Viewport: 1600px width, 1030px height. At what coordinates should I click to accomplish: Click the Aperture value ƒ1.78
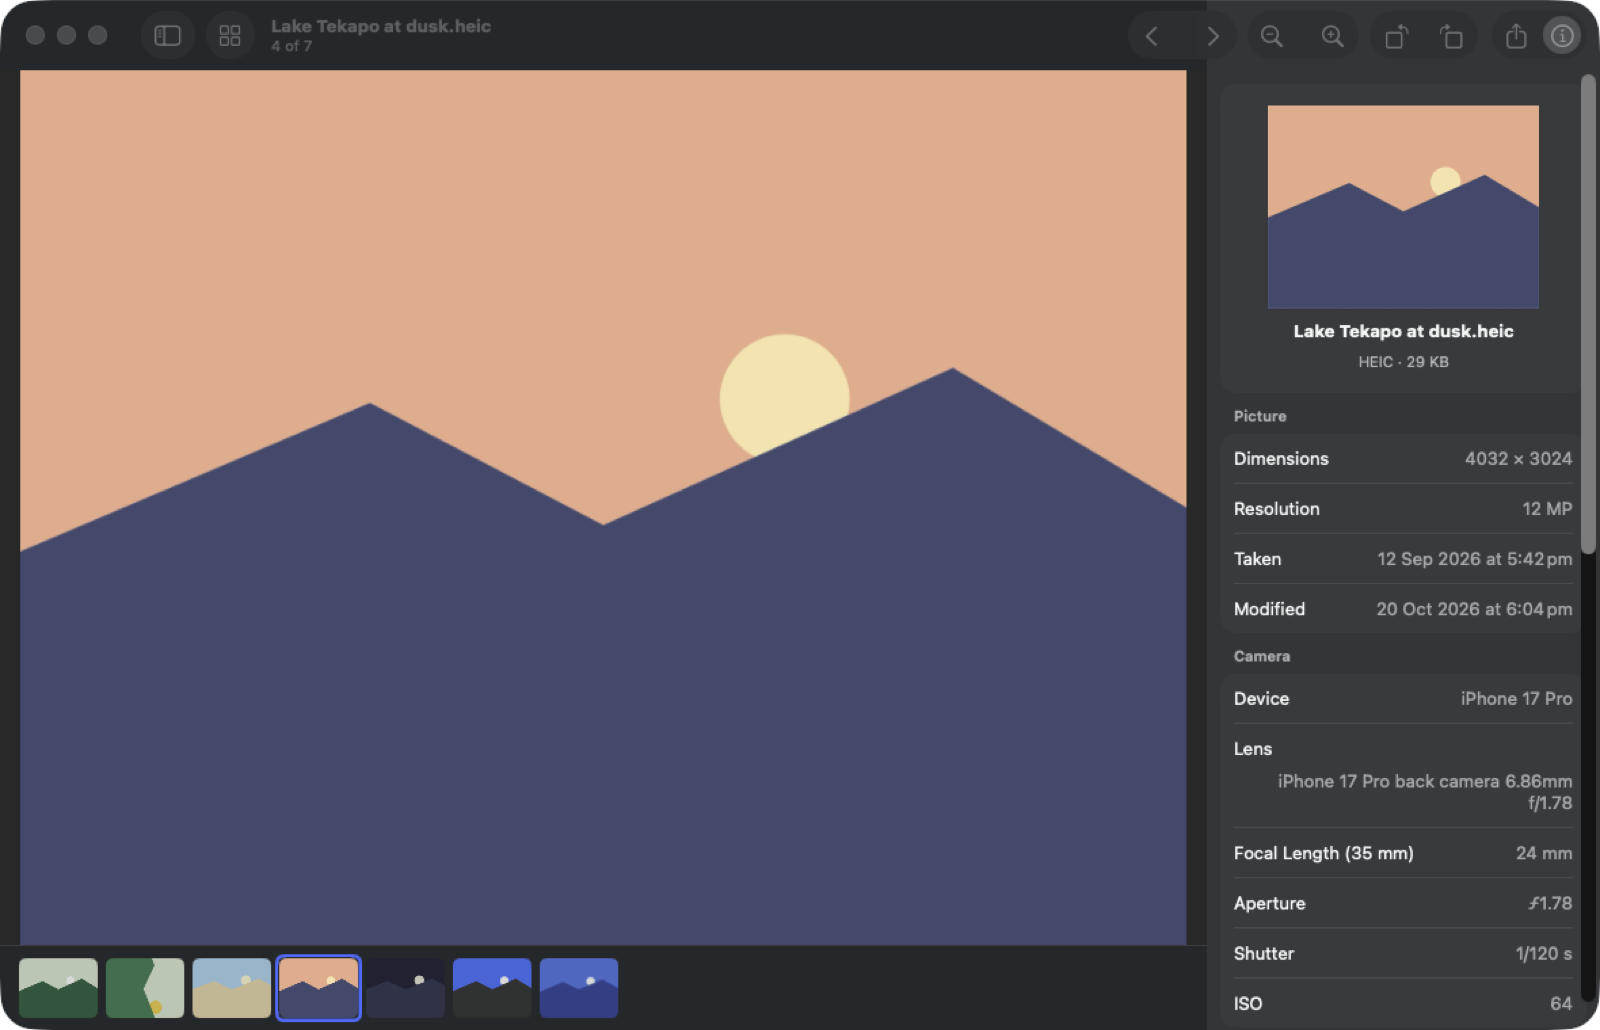pos(1550,903)
